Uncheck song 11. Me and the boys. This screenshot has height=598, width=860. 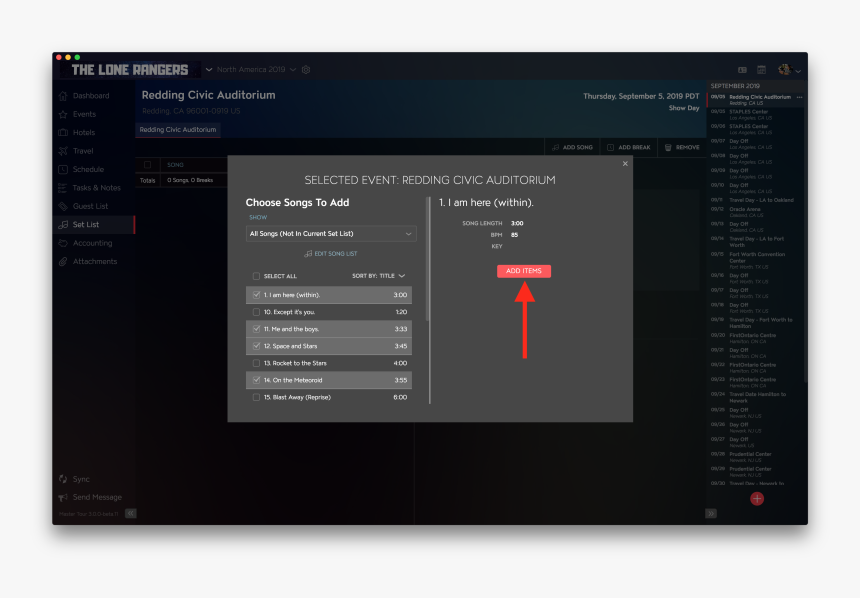[256, 329]
